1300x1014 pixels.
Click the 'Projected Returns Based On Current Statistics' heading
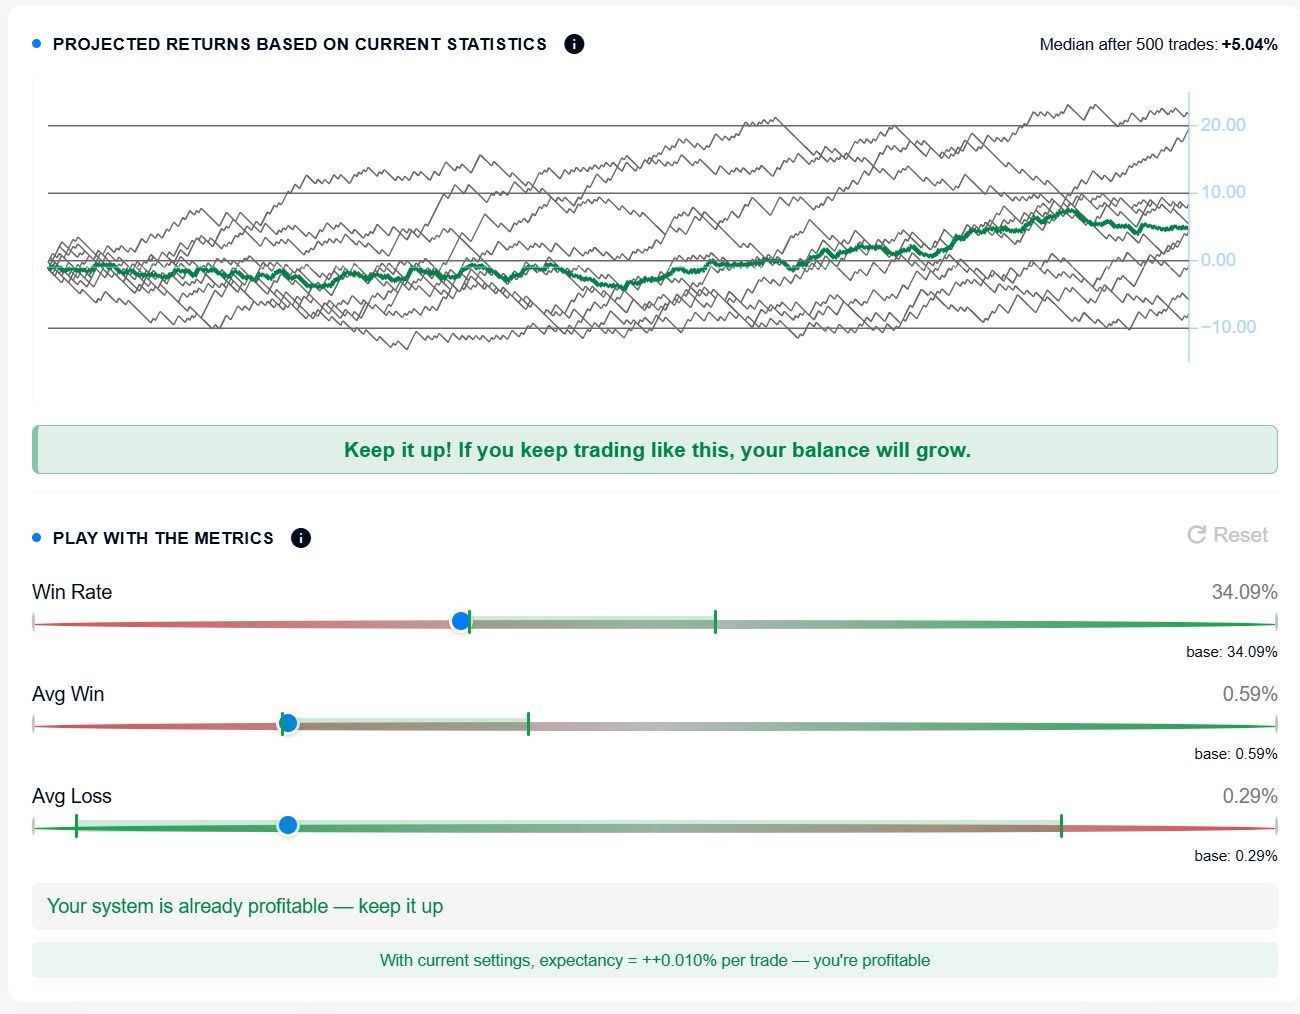(300, 44)
